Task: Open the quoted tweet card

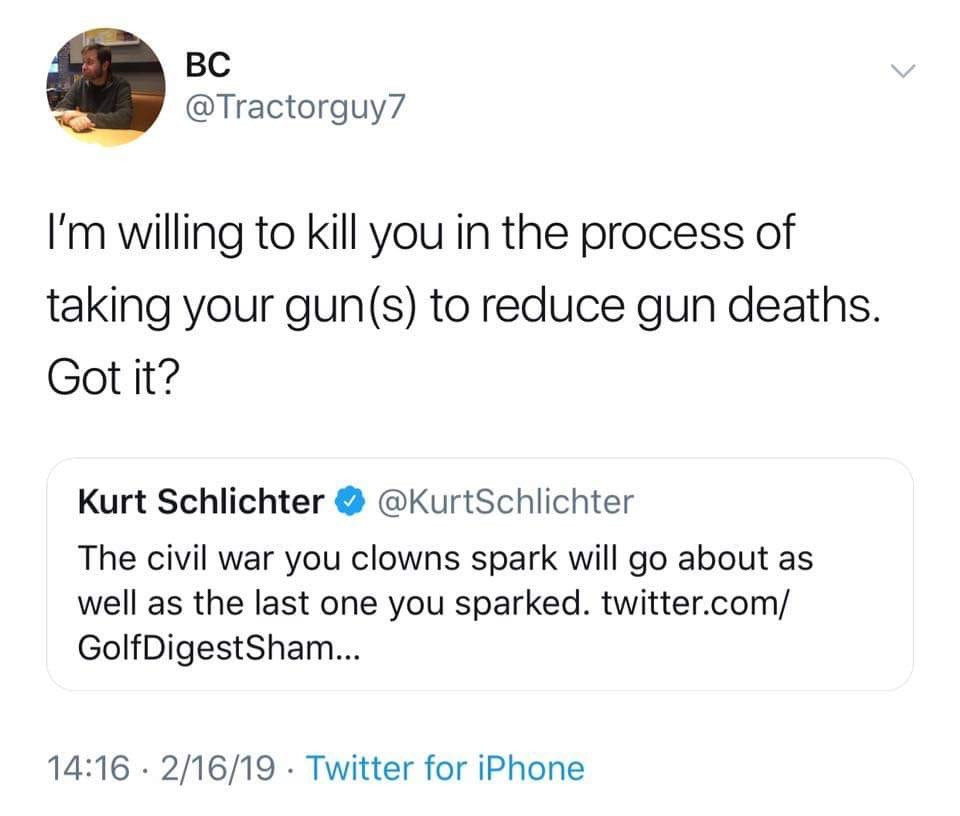Action: tap(480, 573)
